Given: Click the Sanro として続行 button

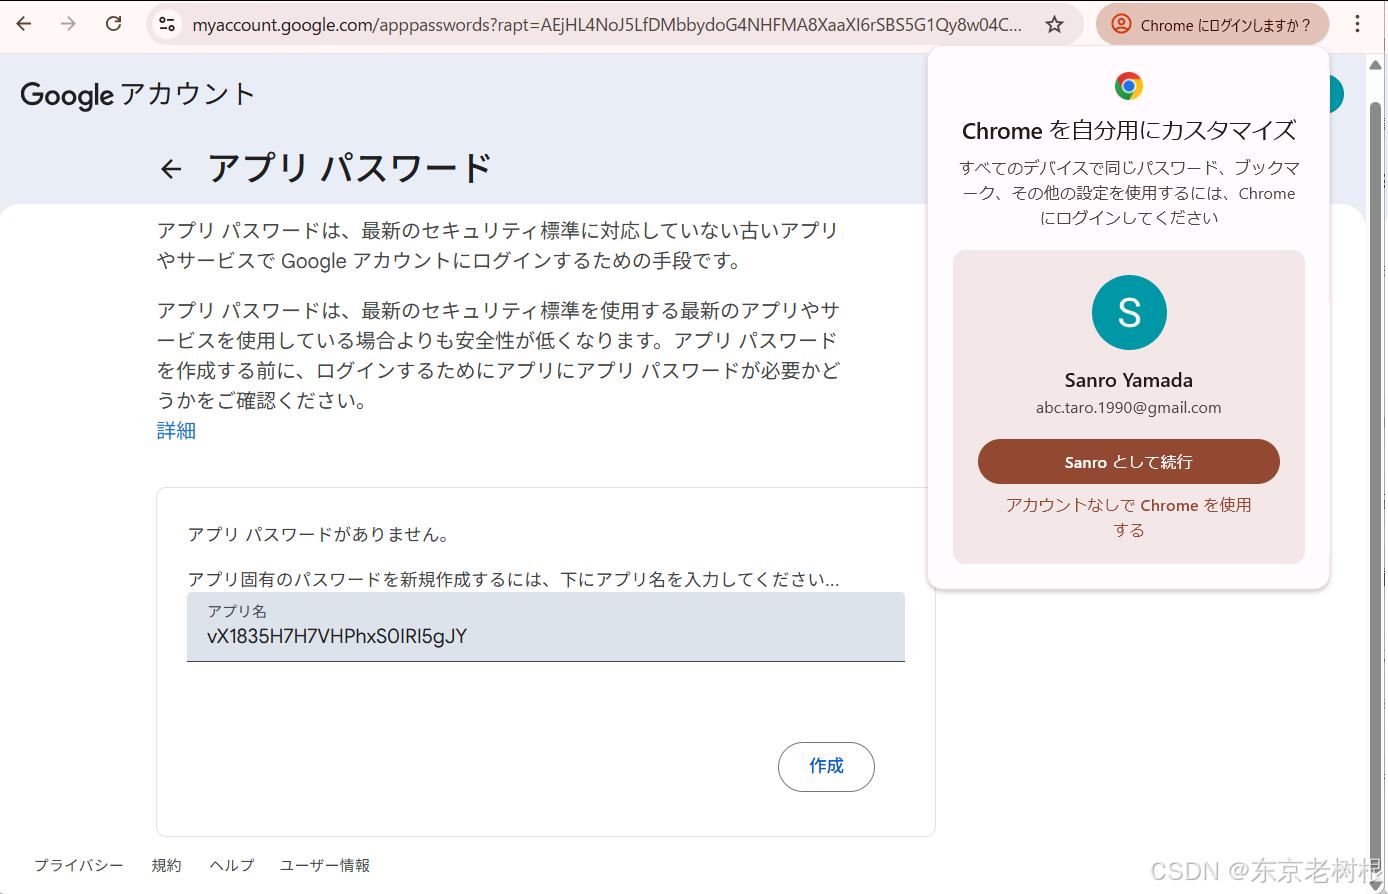Looking at the screenshot, I should 1128,462.
